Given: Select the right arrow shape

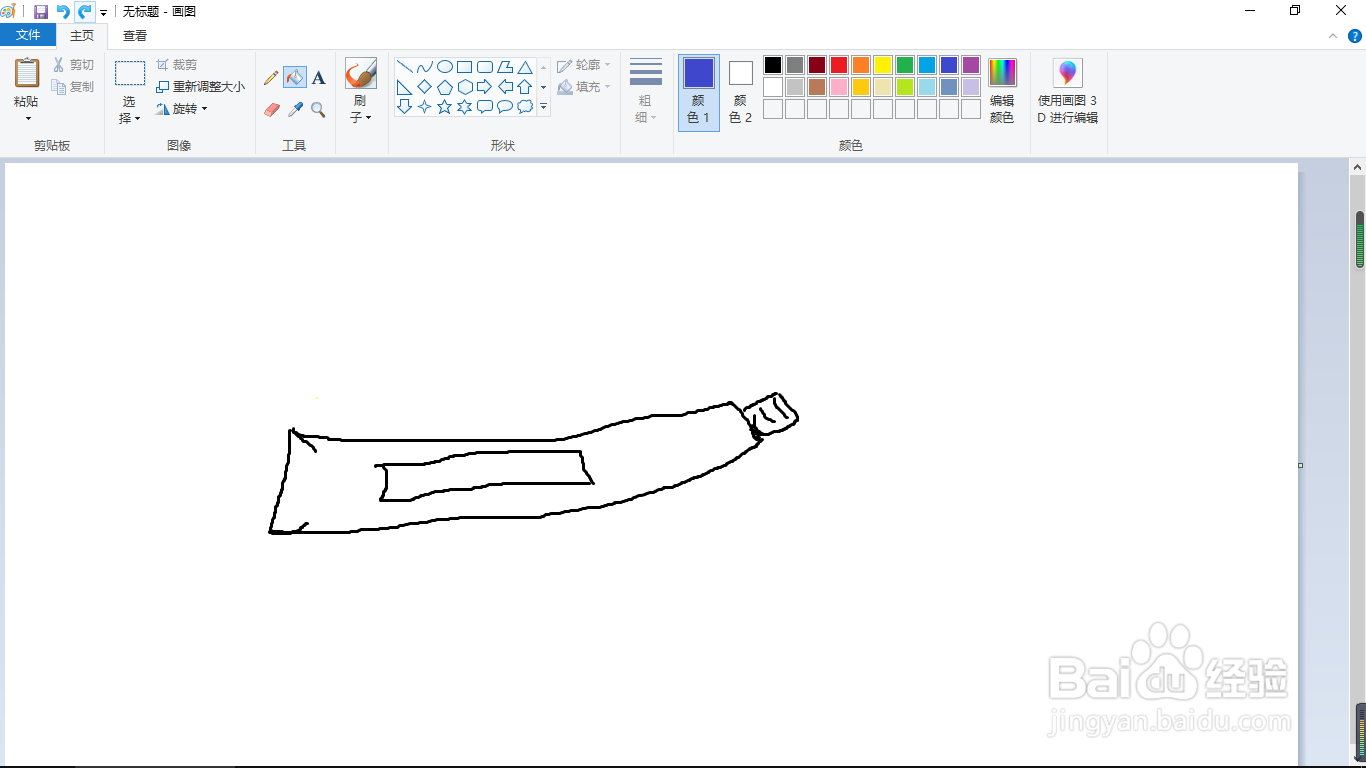Looking at the screenshot, I should (485, 87).
